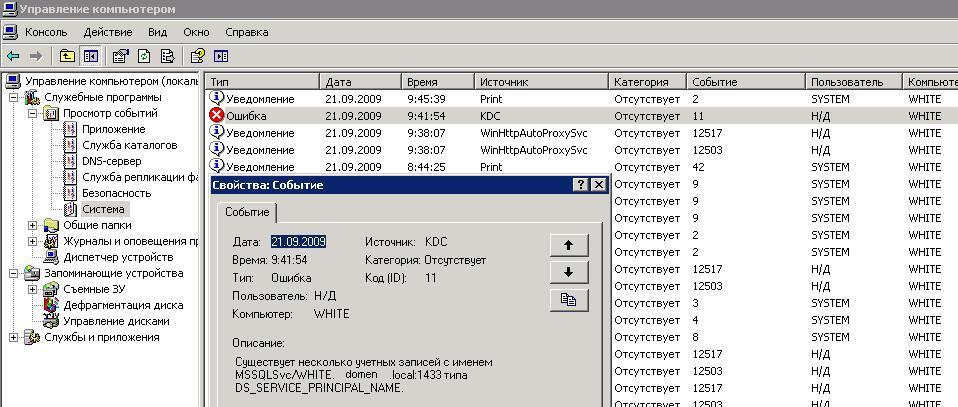Click the DNS-сервер log icon
Viewport: 958px width, 407px height.
(71, 161)
